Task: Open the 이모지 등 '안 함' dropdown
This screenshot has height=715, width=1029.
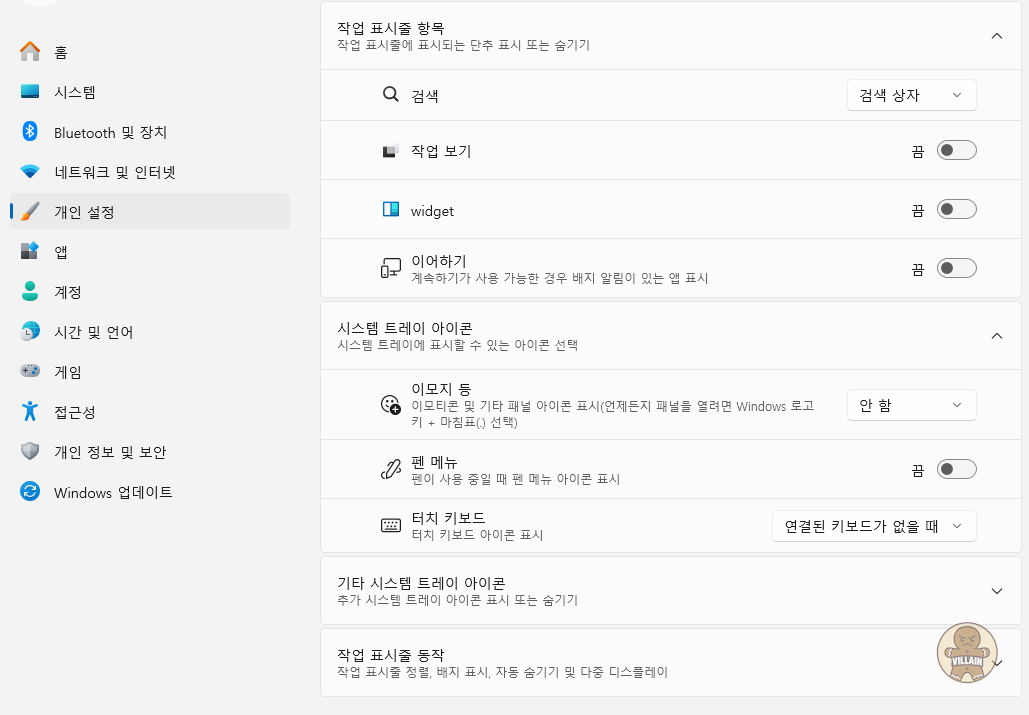Action: [912, 405]
